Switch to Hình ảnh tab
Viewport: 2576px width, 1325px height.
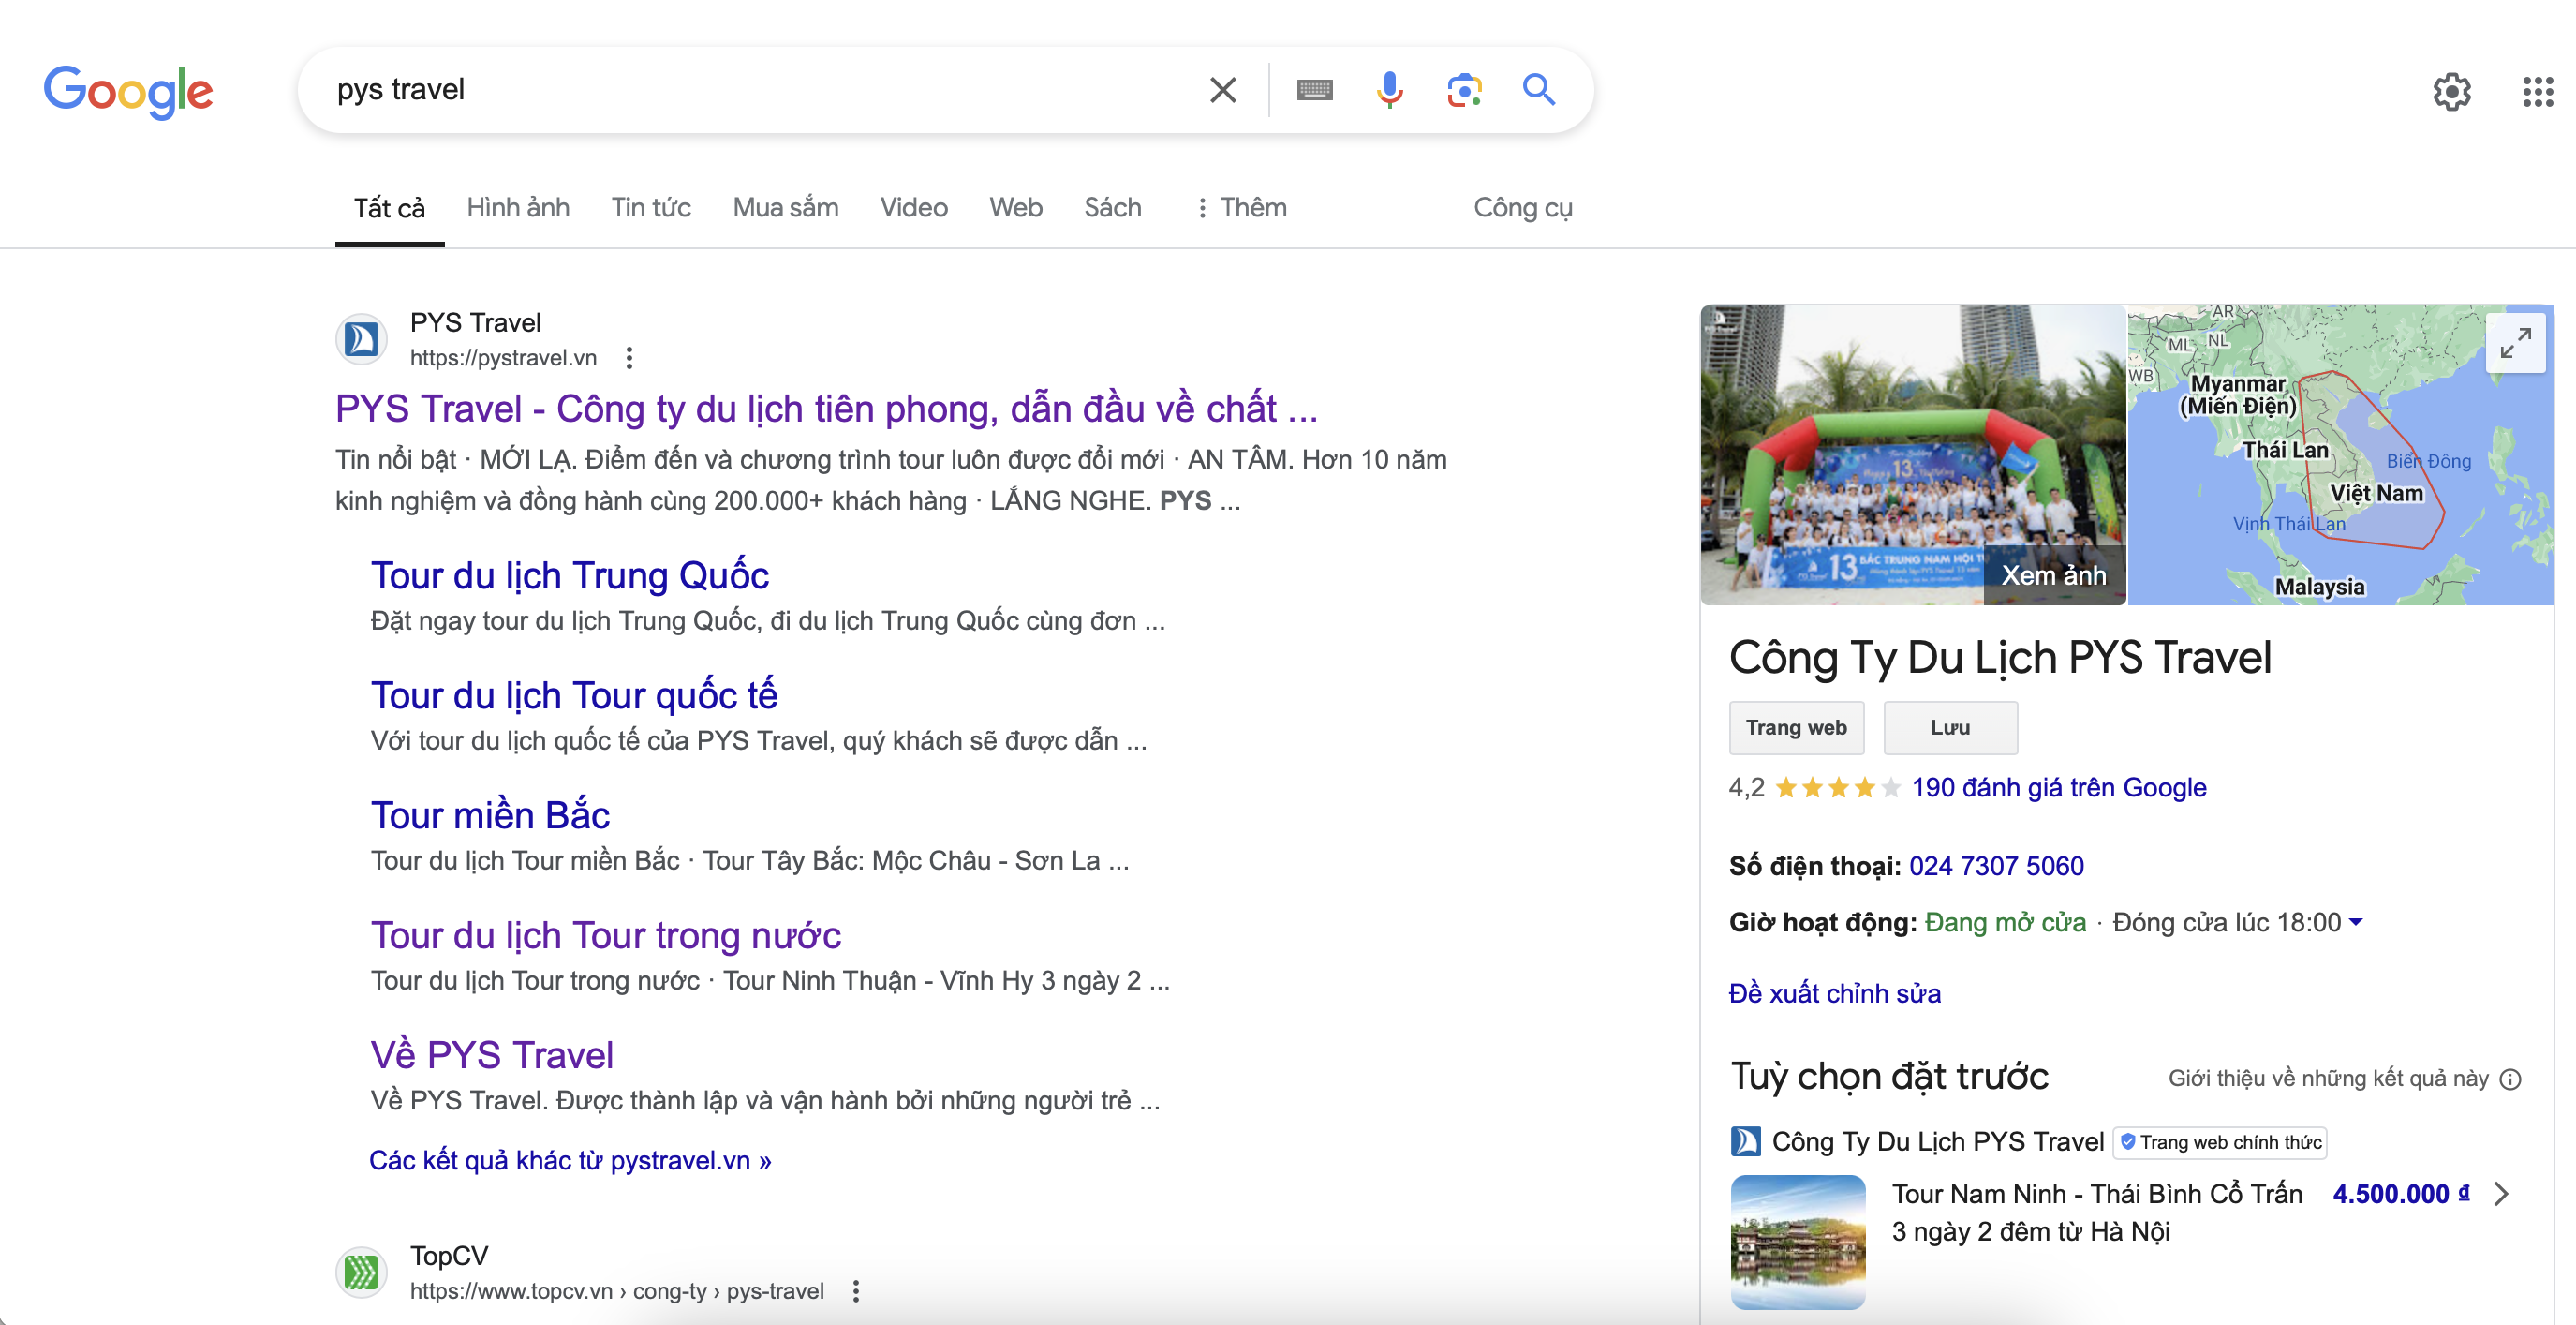coord(518,207)
